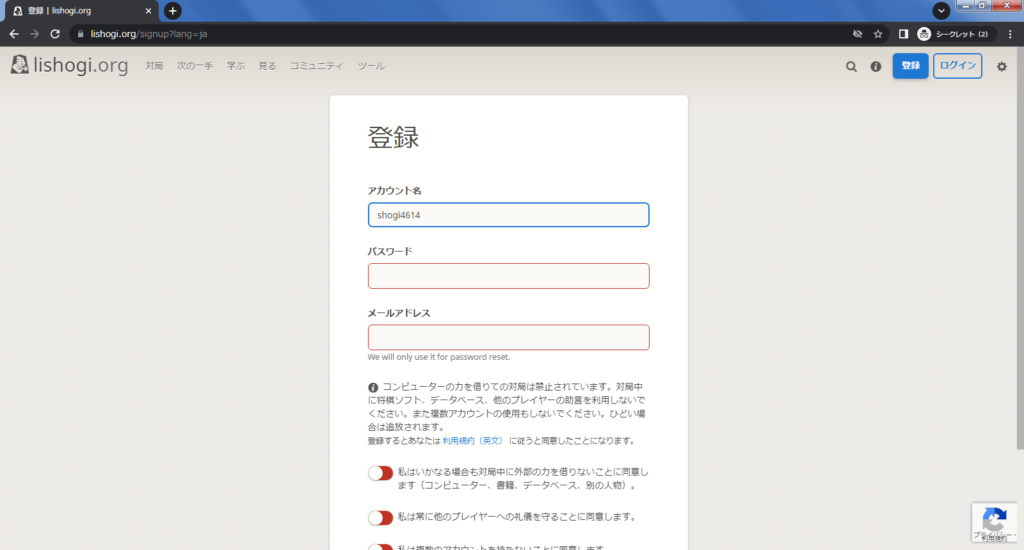Click the lishogi.org logo
The width and height of the screenshot is (1024, 550).
[69, 65]
